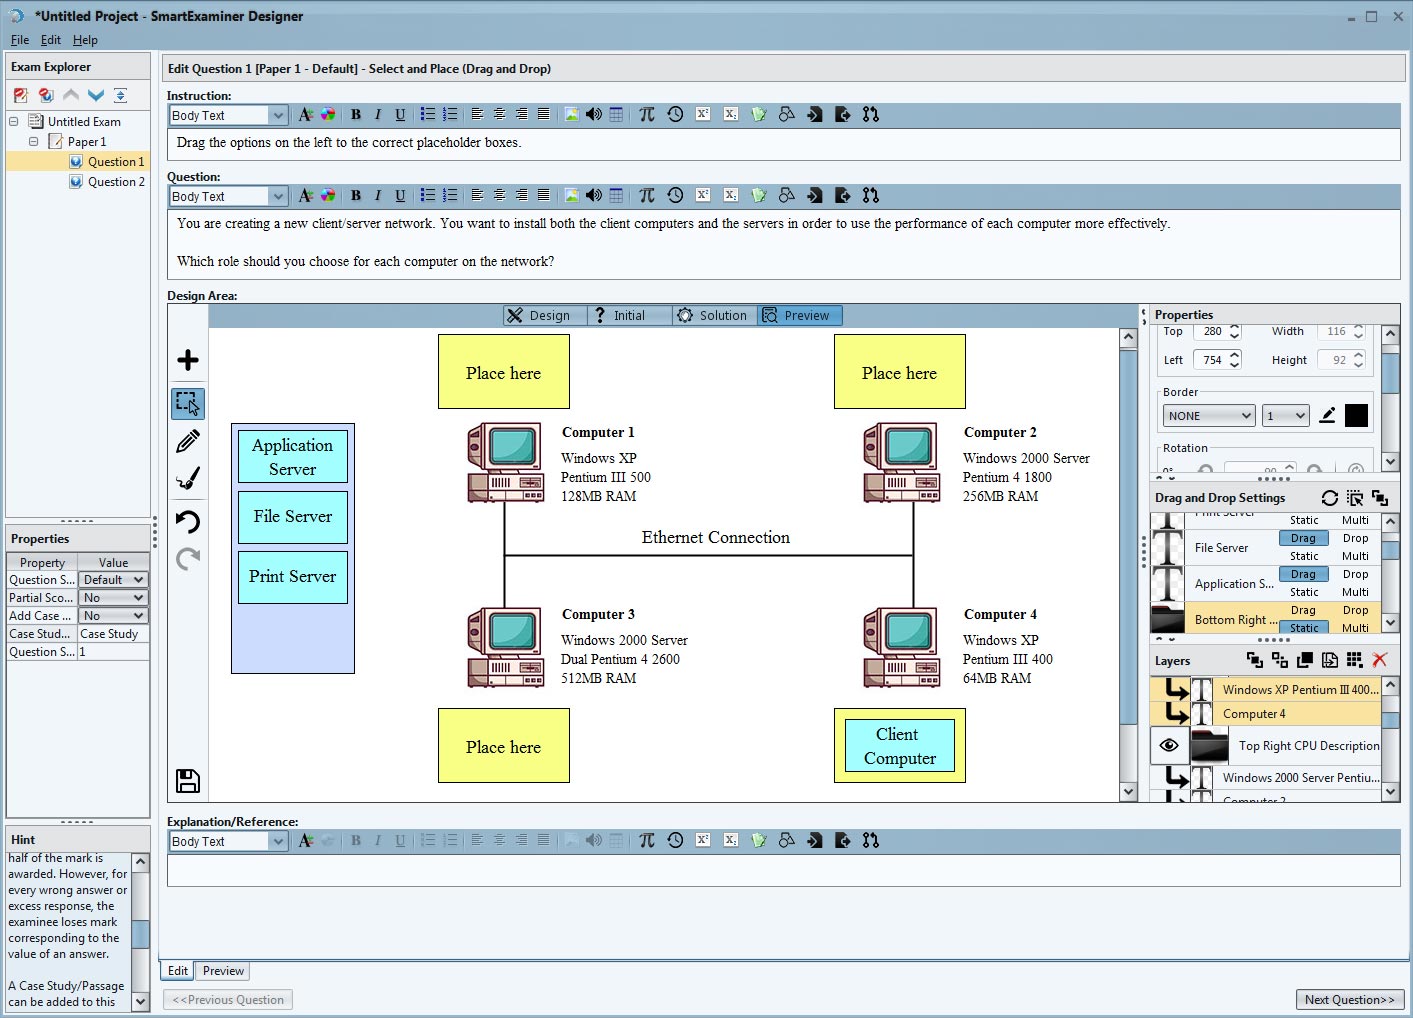Insert audio in Question toolbar
The image size is (1413, 1018).
[x=594, y=196]
